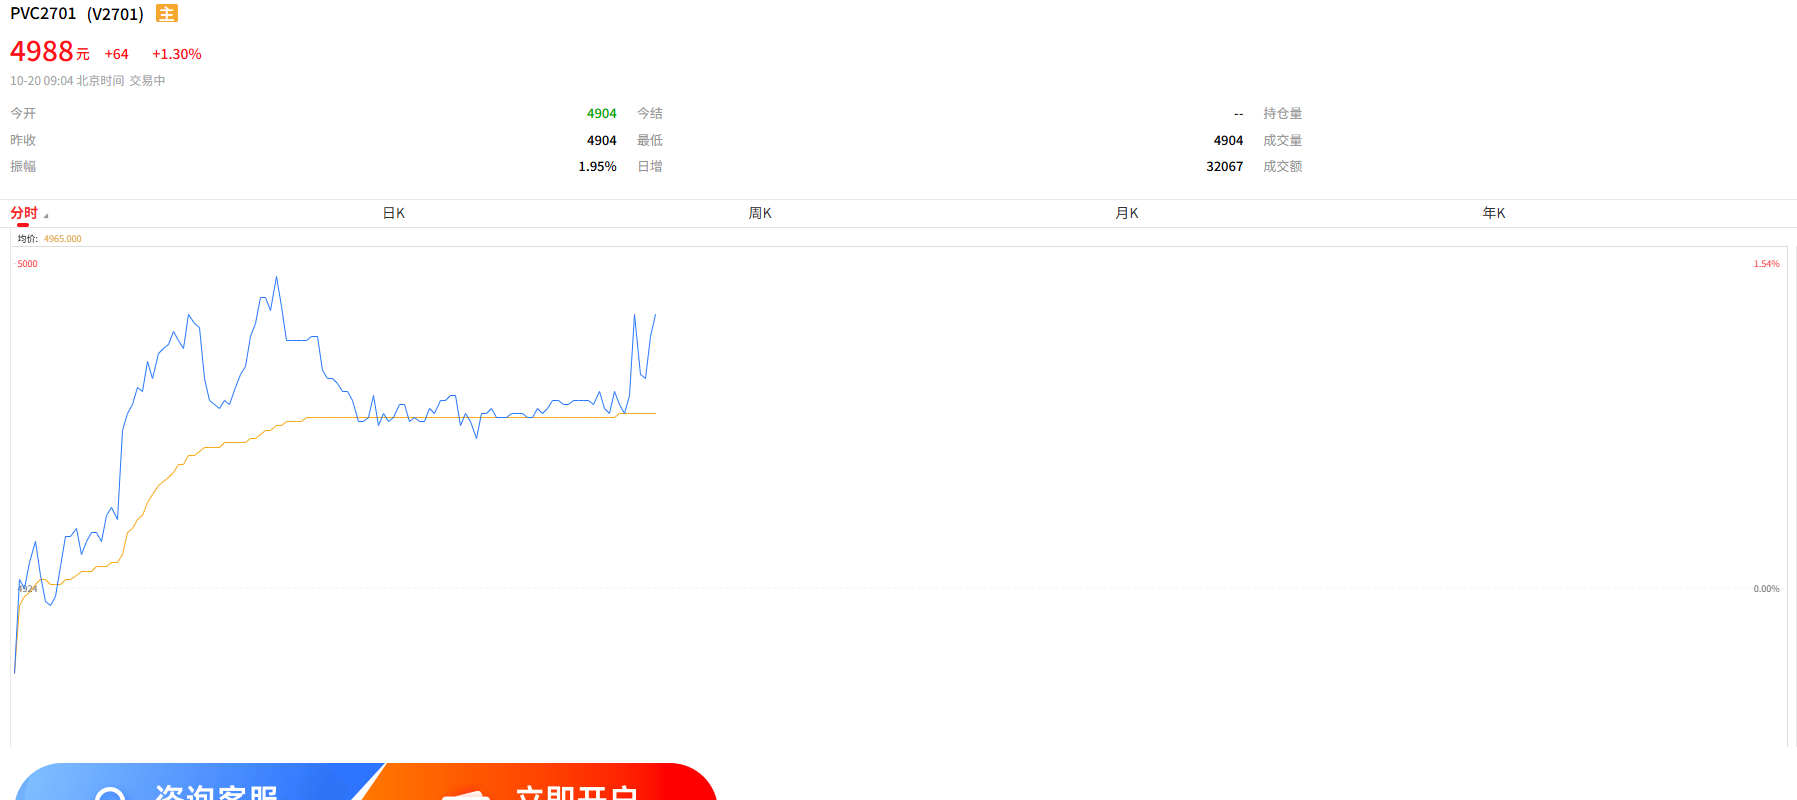This screenshot has height=800, width=1797.
Task: Select the 周K weekly chart tab
Action: coord(760,213)
